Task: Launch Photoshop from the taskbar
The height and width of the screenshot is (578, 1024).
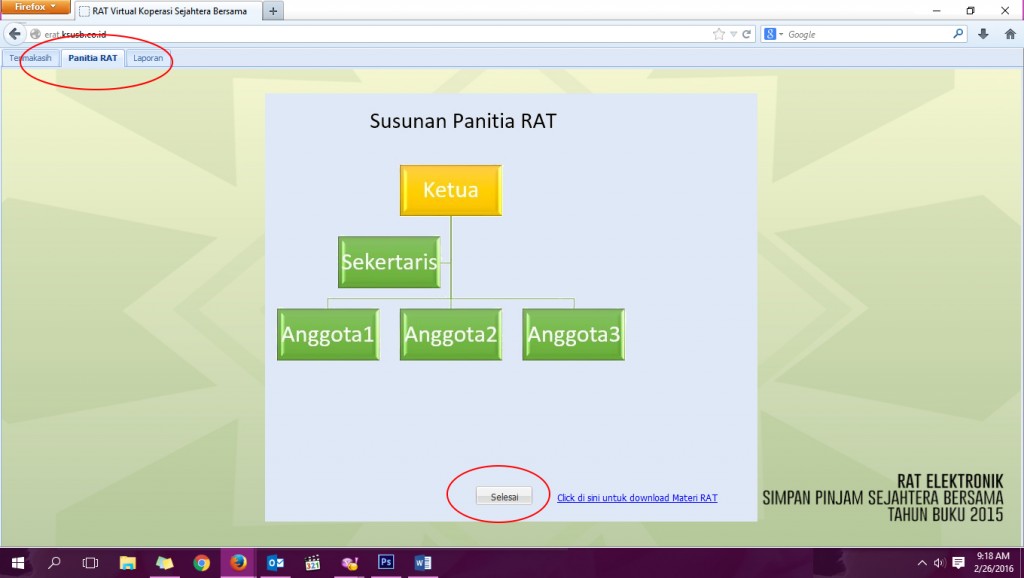Action: tap(385, 562)
